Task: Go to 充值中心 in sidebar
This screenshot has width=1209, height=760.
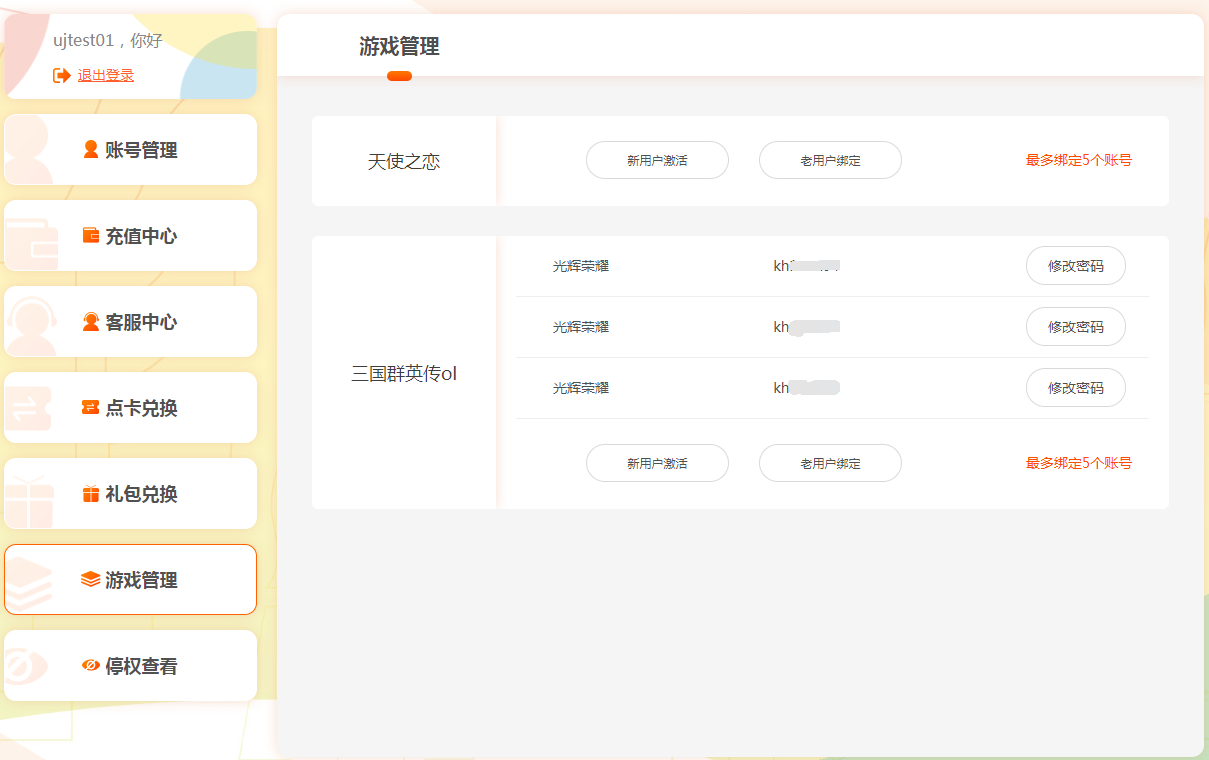Action: click(x=140, y=236)
